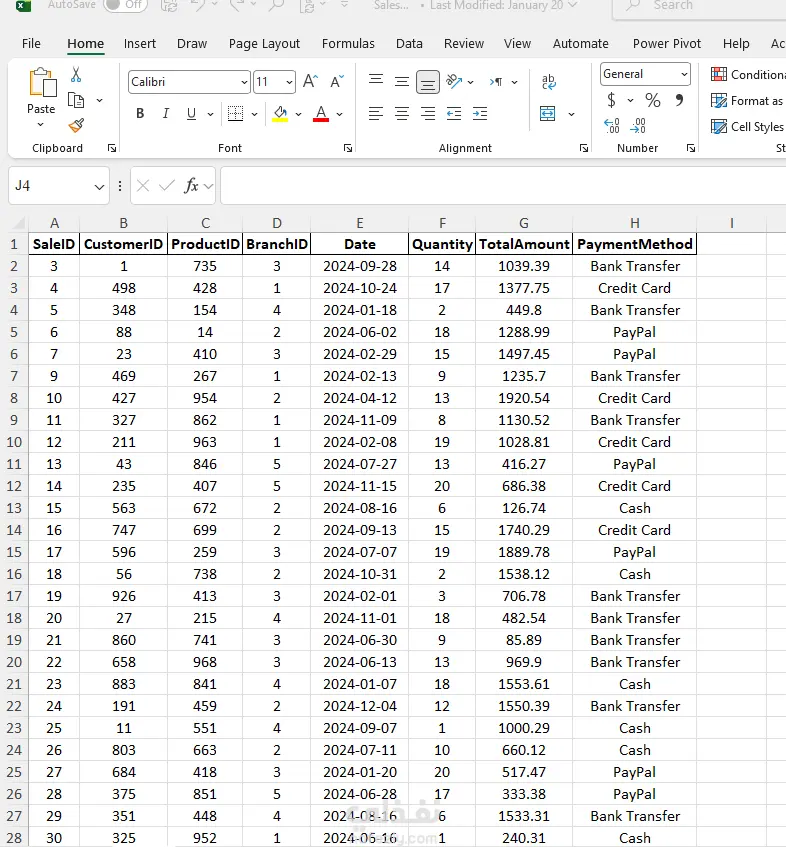Click Increase Font Size icon
Screen dimensions: 786x847
click(311, 82)
